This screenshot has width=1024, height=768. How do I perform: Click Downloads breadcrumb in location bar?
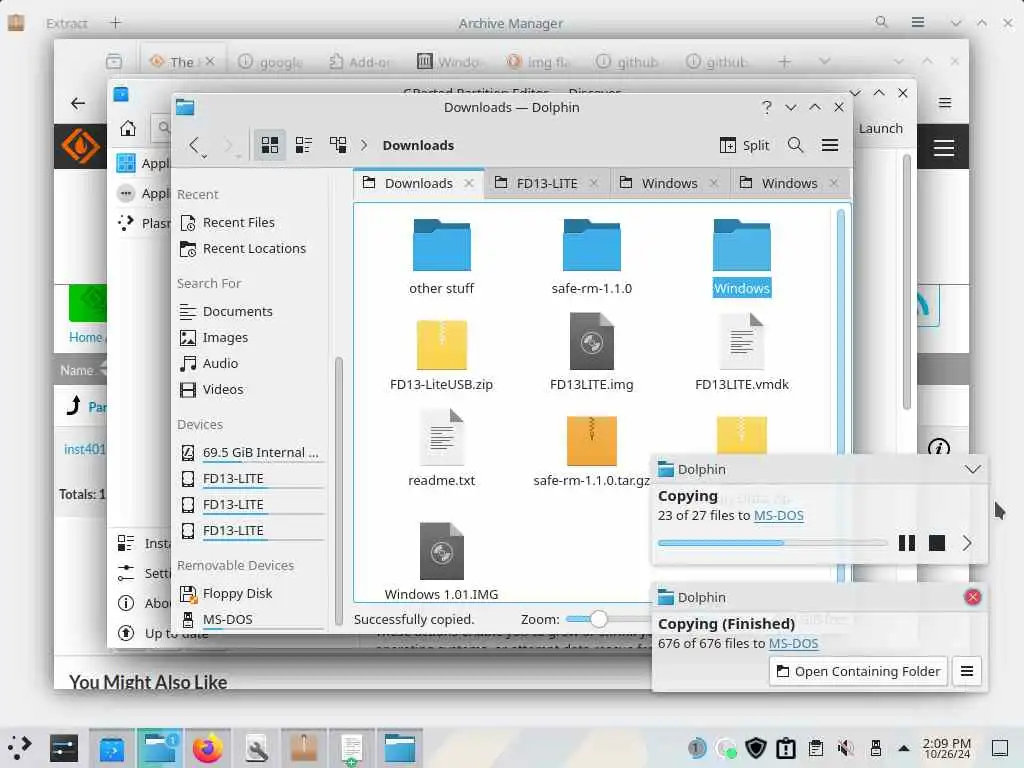pos(418,145)
